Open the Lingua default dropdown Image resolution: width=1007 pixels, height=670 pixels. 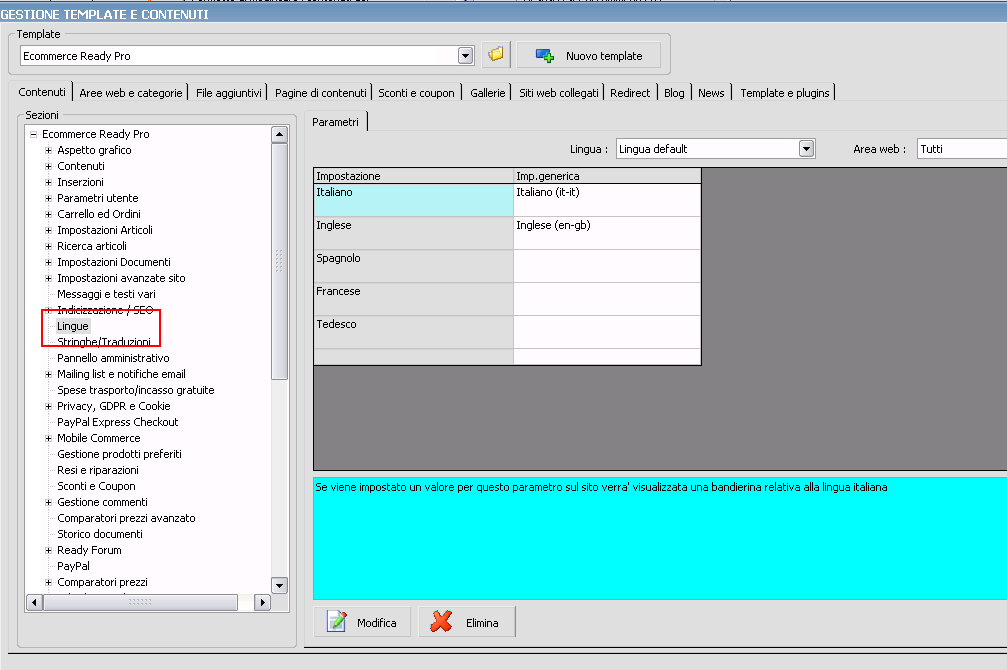(806, 149)
